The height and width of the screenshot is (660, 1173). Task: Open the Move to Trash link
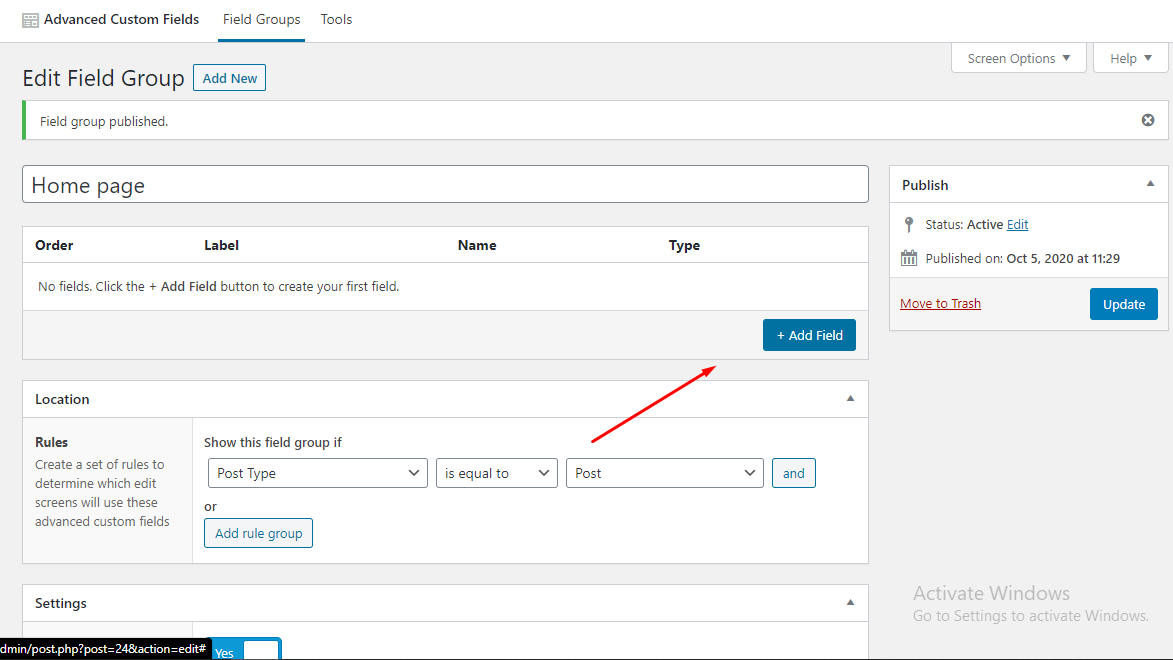[x=940, y=302]
